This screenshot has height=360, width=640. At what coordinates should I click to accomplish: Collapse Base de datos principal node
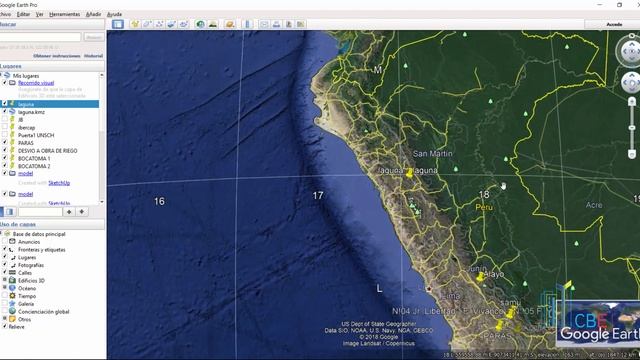coord(1,234)
